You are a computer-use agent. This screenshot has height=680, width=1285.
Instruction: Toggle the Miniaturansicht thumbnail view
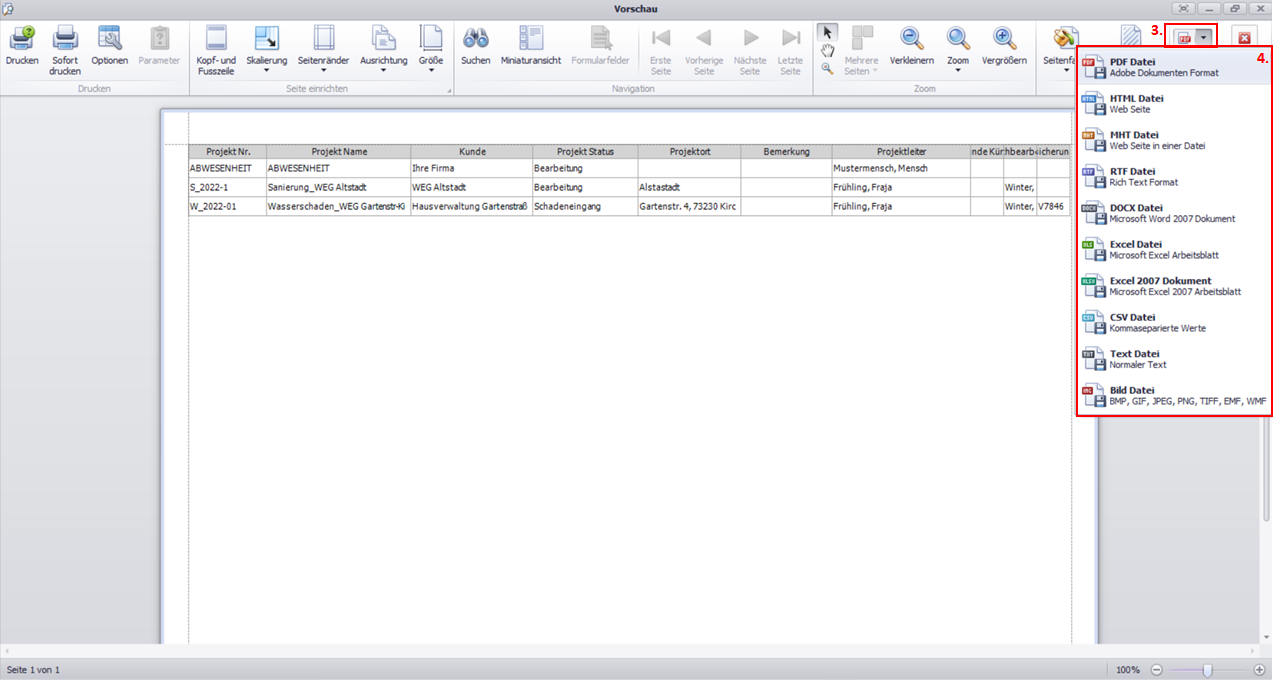[530, 40]
